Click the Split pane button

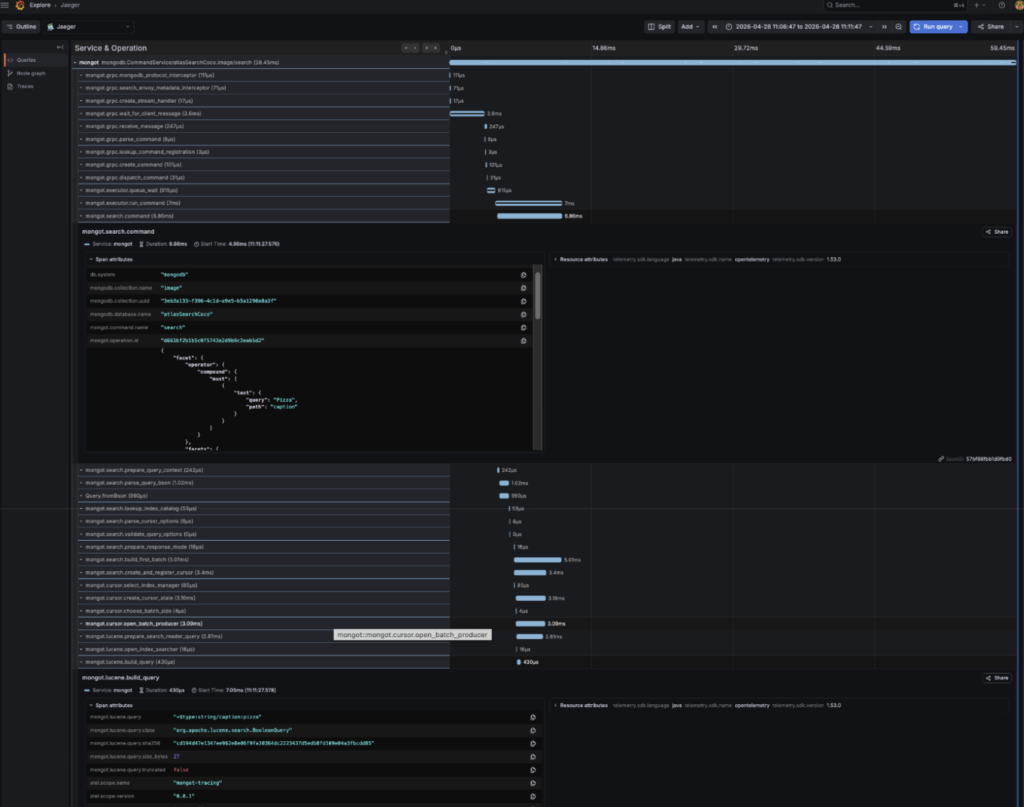tap(659, 27)
